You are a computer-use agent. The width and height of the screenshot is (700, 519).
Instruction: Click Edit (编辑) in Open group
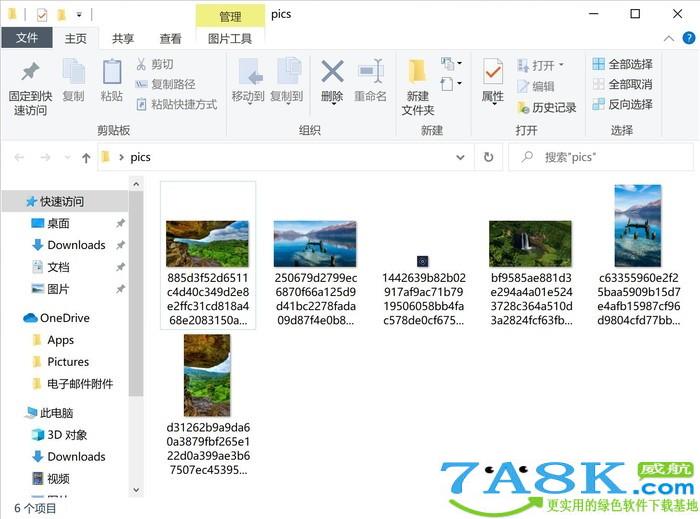pos(536,86)
